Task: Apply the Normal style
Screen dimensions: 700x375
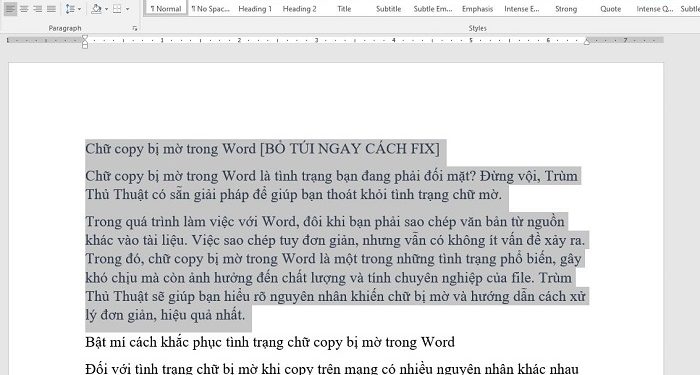Action: (x=166, y=8)
